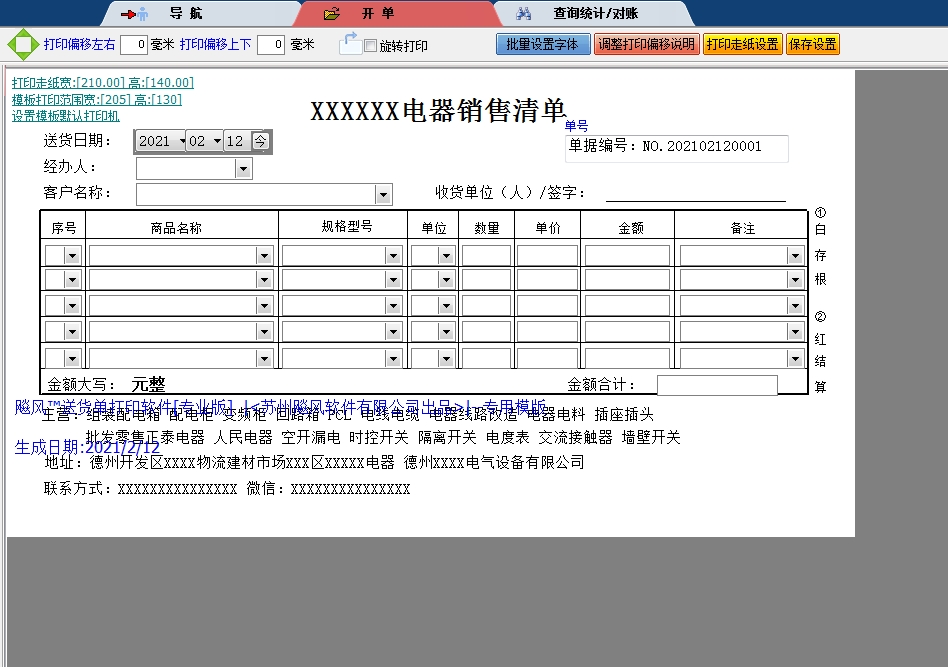The height and width of the screenshot is (667, 948).
Task: Click the green diamond icon in the toolbar
Action: tap(22, 44)
